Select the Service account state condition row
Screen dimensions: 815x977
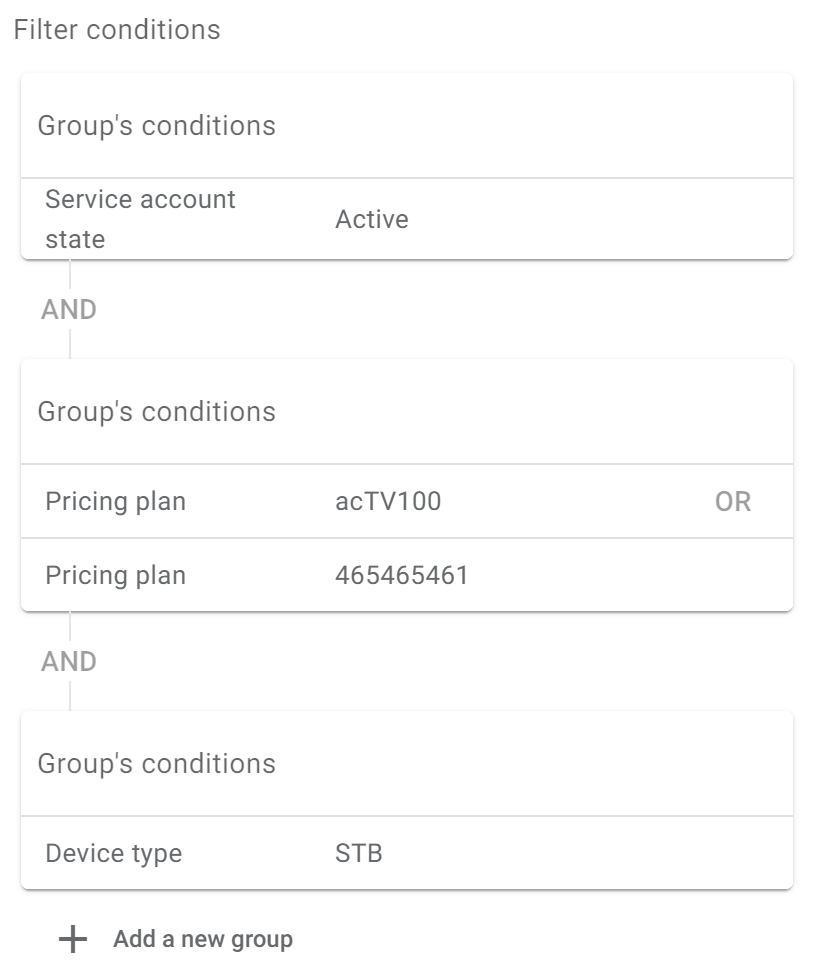point(407,219)
